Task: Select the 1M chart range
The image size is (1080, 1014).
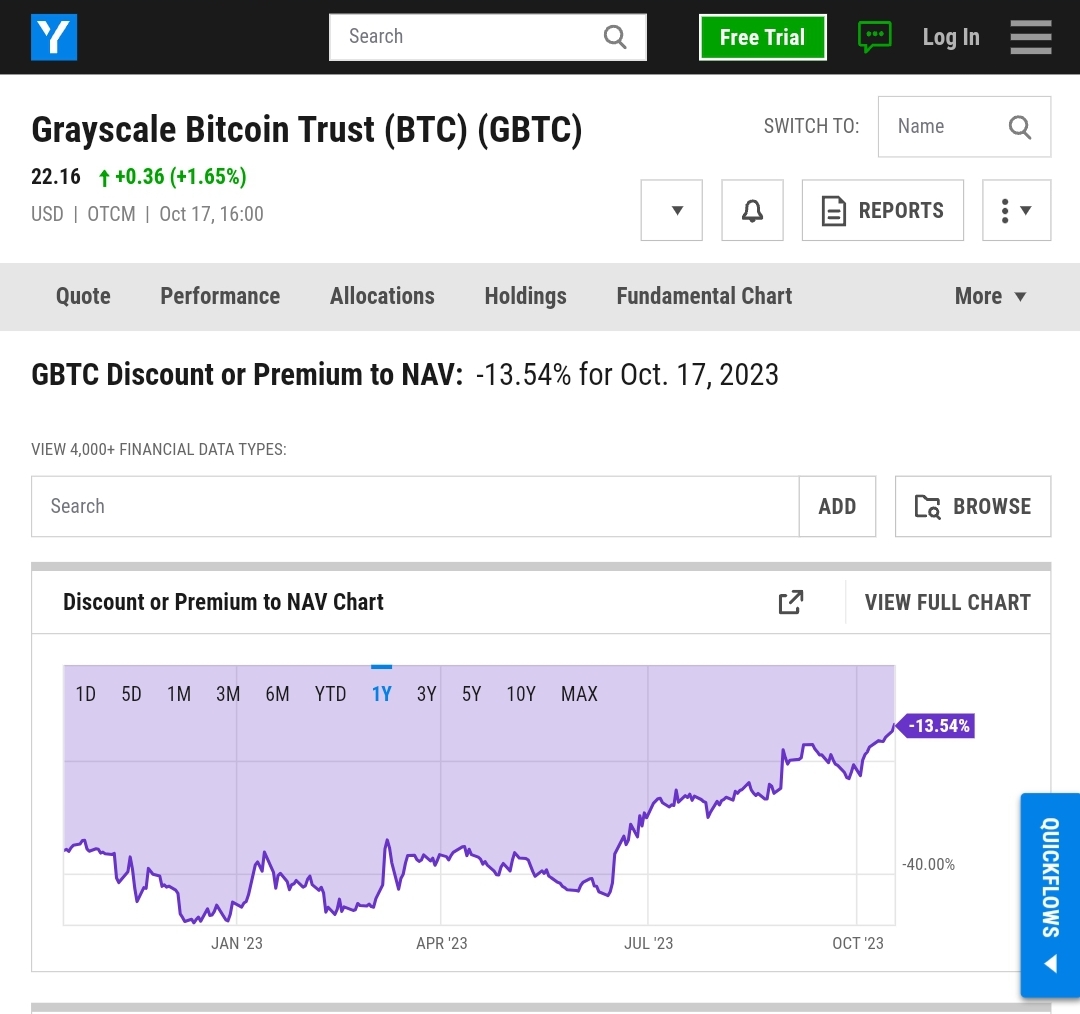Action: (x=179, y=694)
